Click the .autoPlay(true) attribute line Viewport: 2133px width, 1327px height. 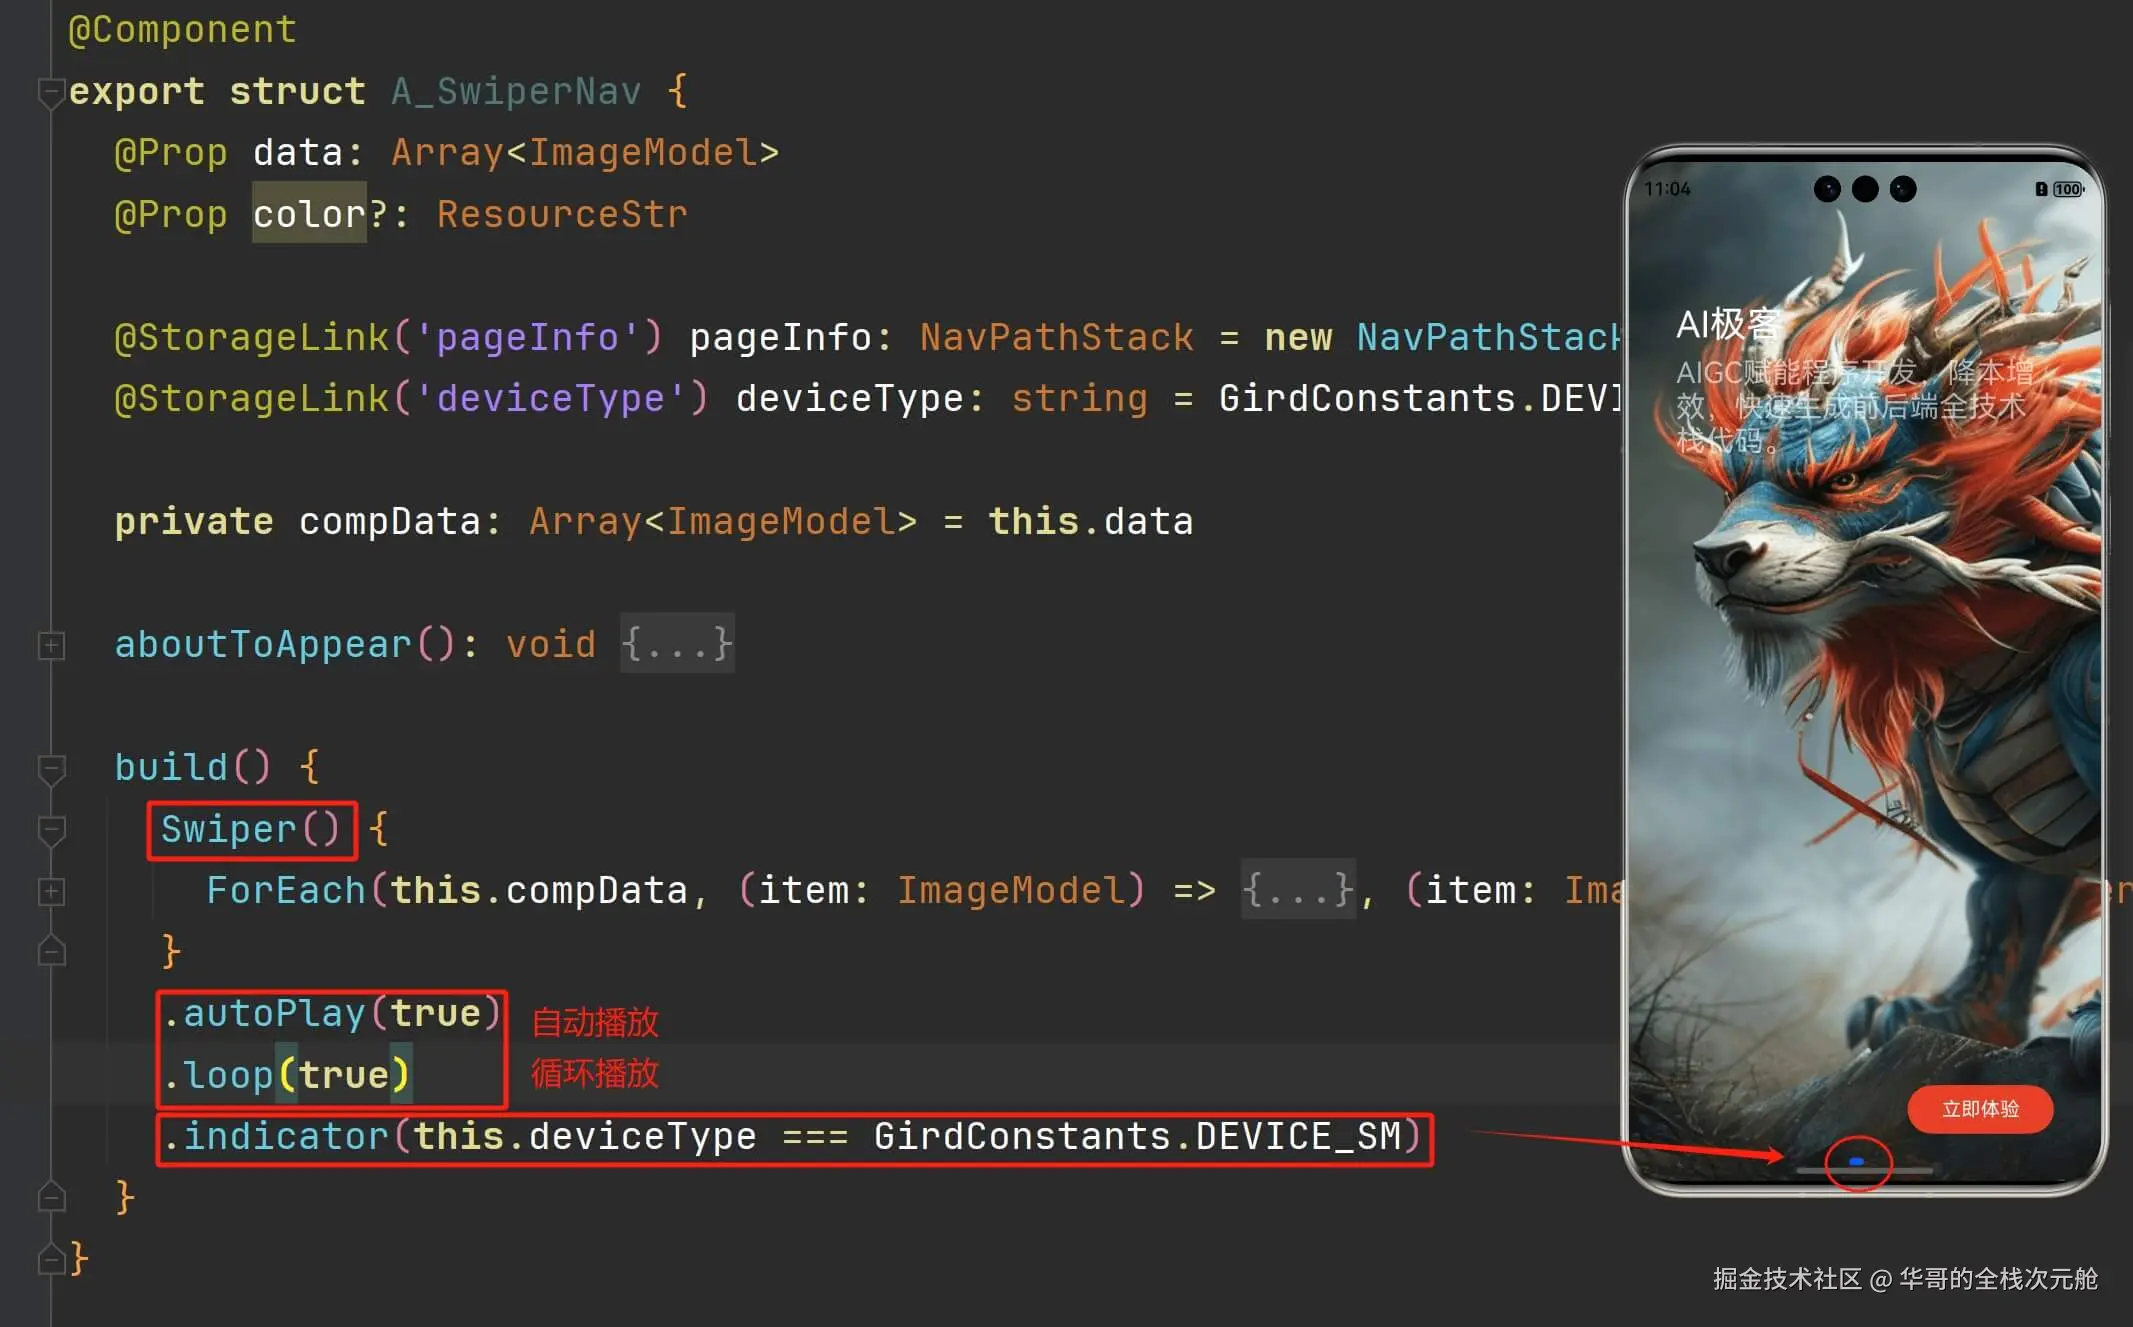click(331, 1013)
